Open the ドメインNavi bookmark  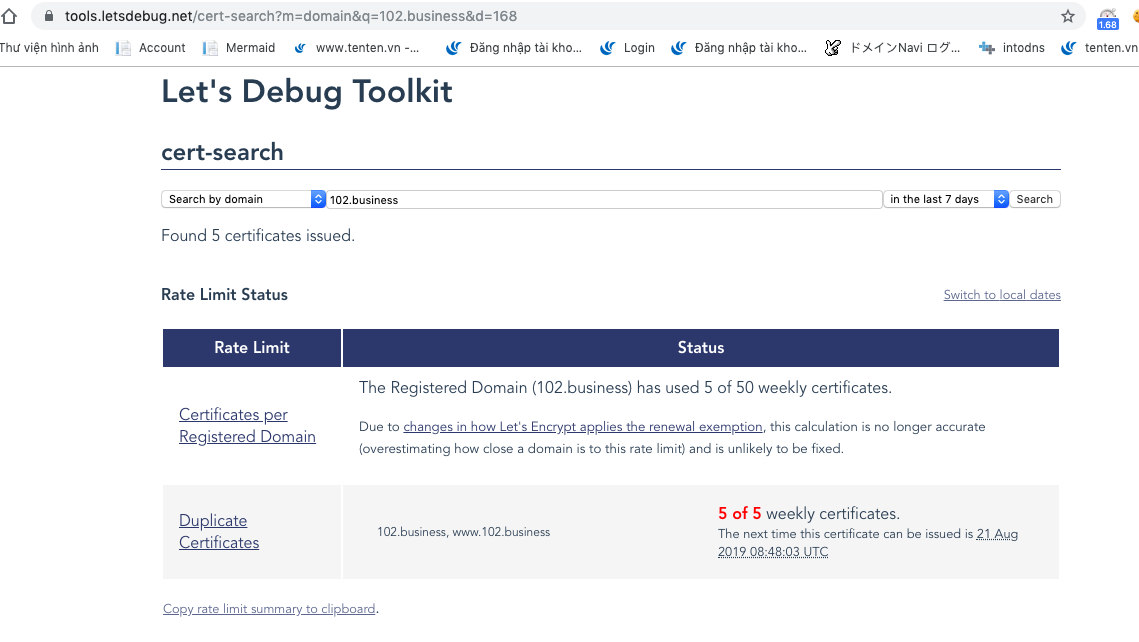click(x=893, y=48)
